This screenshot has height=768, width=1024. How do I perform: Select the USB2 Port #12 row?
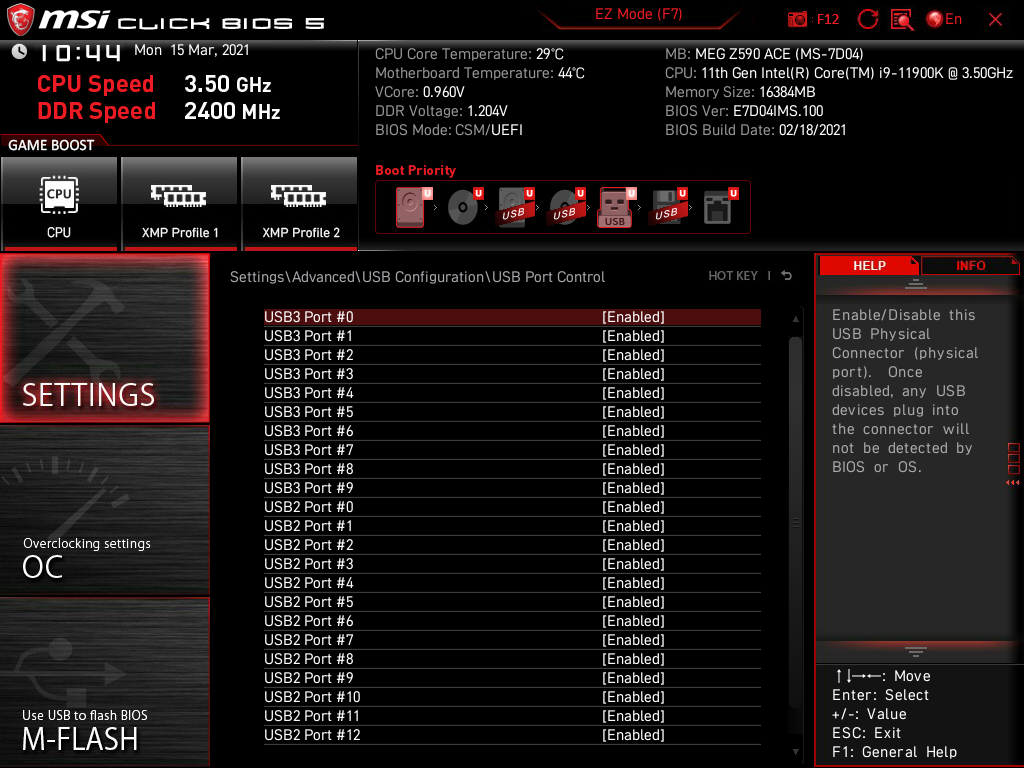pos(512,735)
